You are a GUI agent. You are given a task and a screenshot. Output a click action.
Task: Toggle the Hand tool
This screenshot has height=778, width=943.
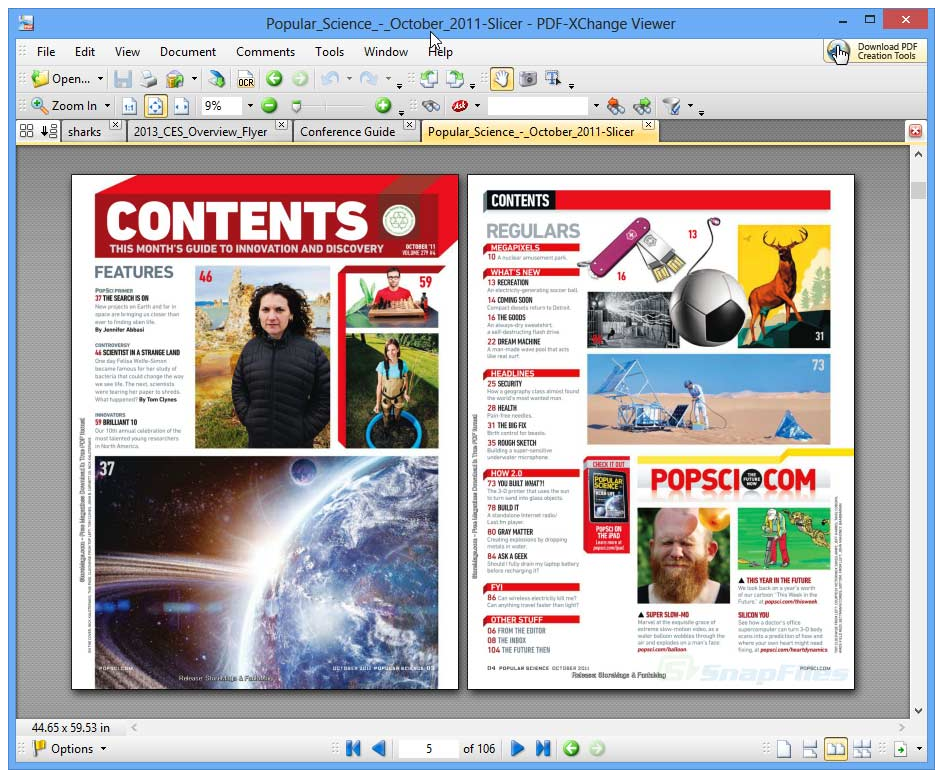[502, 79]
